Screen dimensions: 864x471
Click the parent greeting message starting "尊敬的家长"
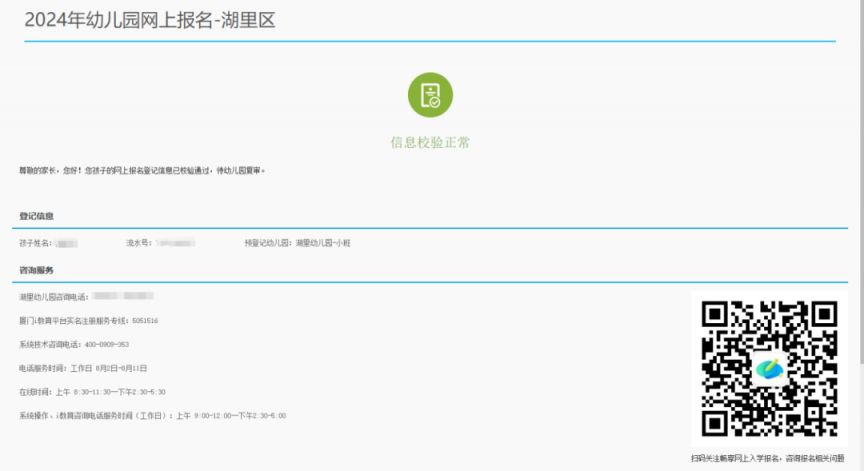click(142, 171)
